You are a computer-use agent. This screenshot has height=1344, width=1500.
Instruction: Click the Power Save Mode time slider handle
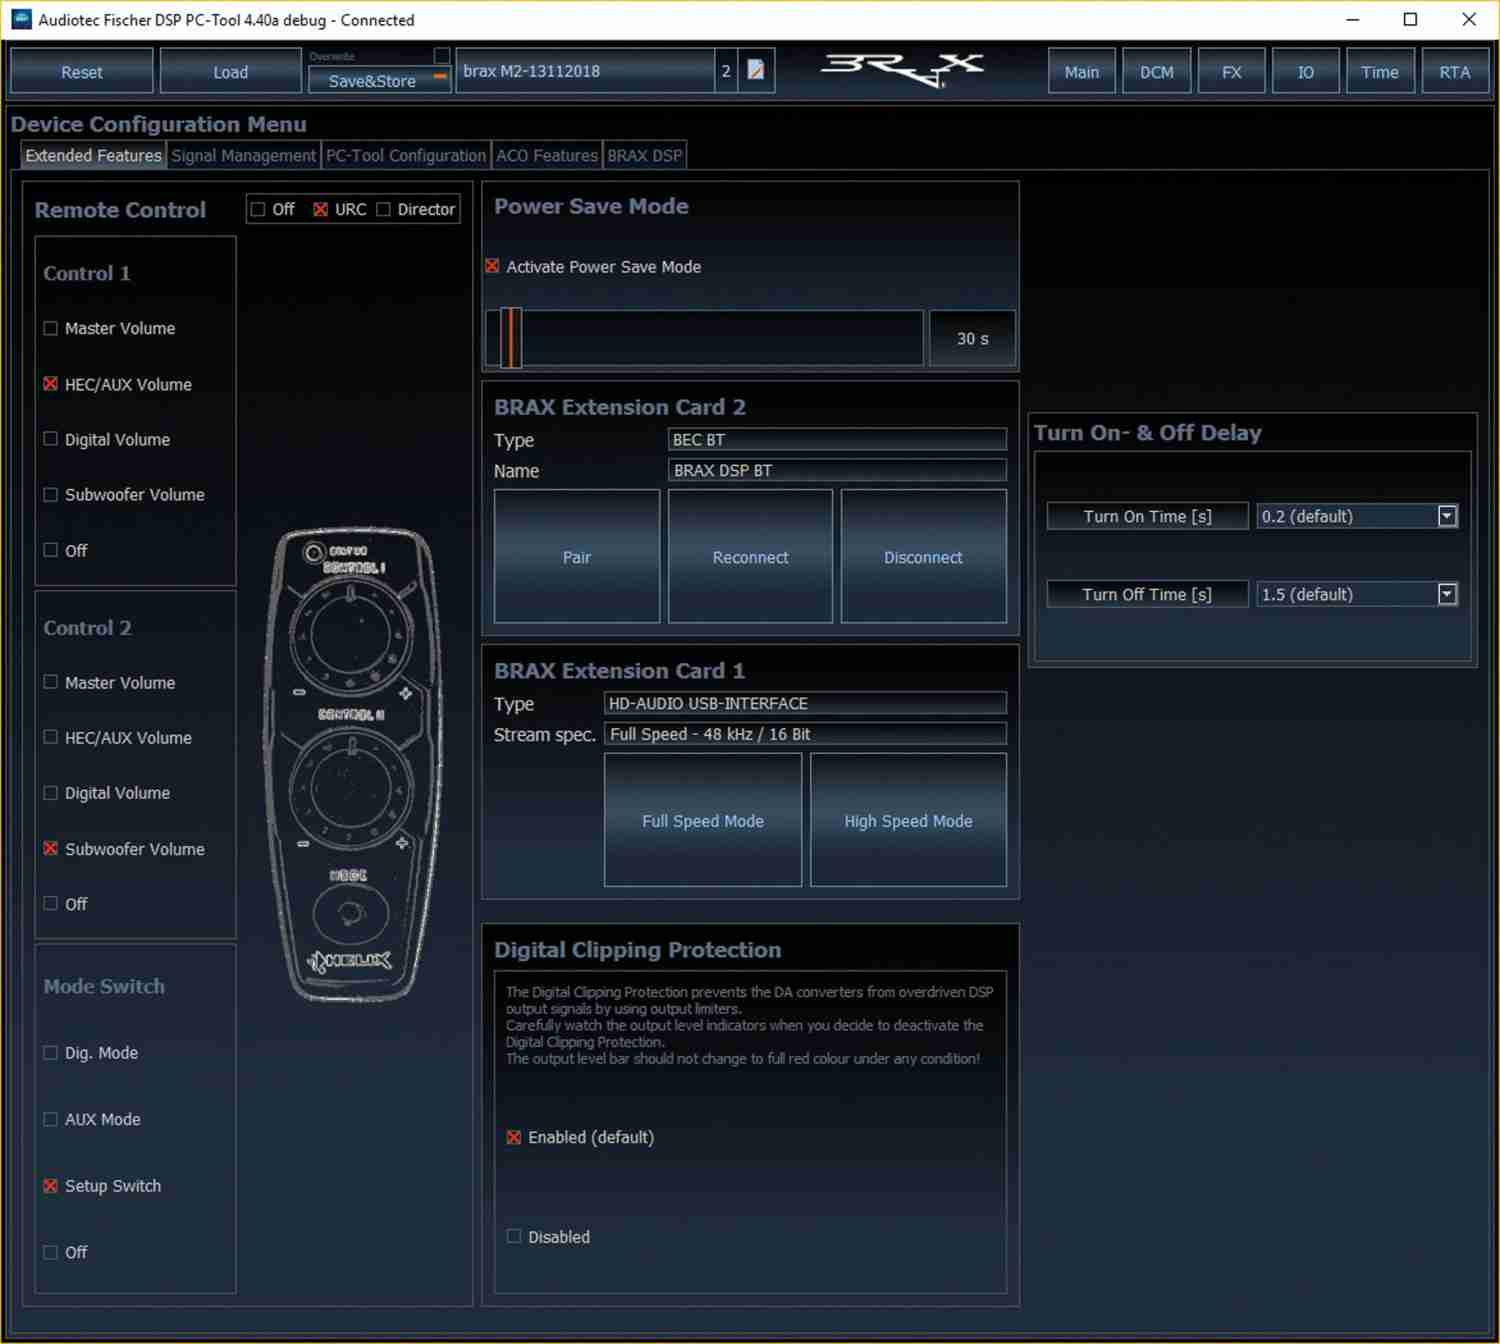pos(511,338)
